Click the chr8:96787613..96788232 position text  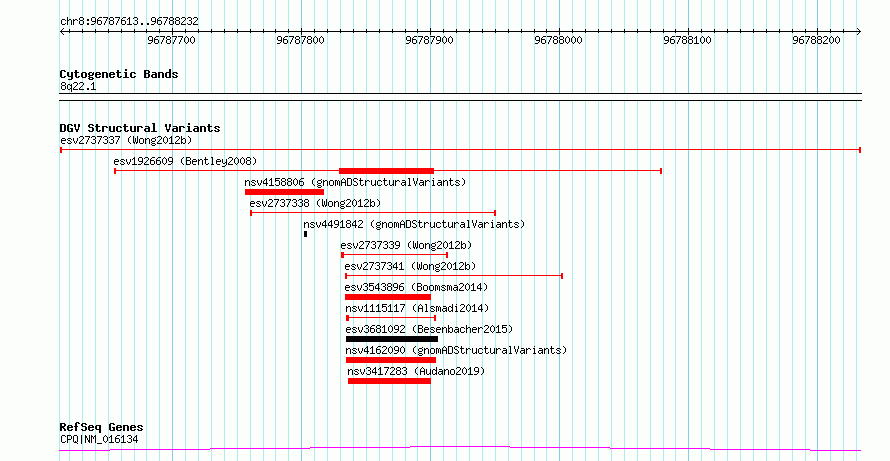129,22
